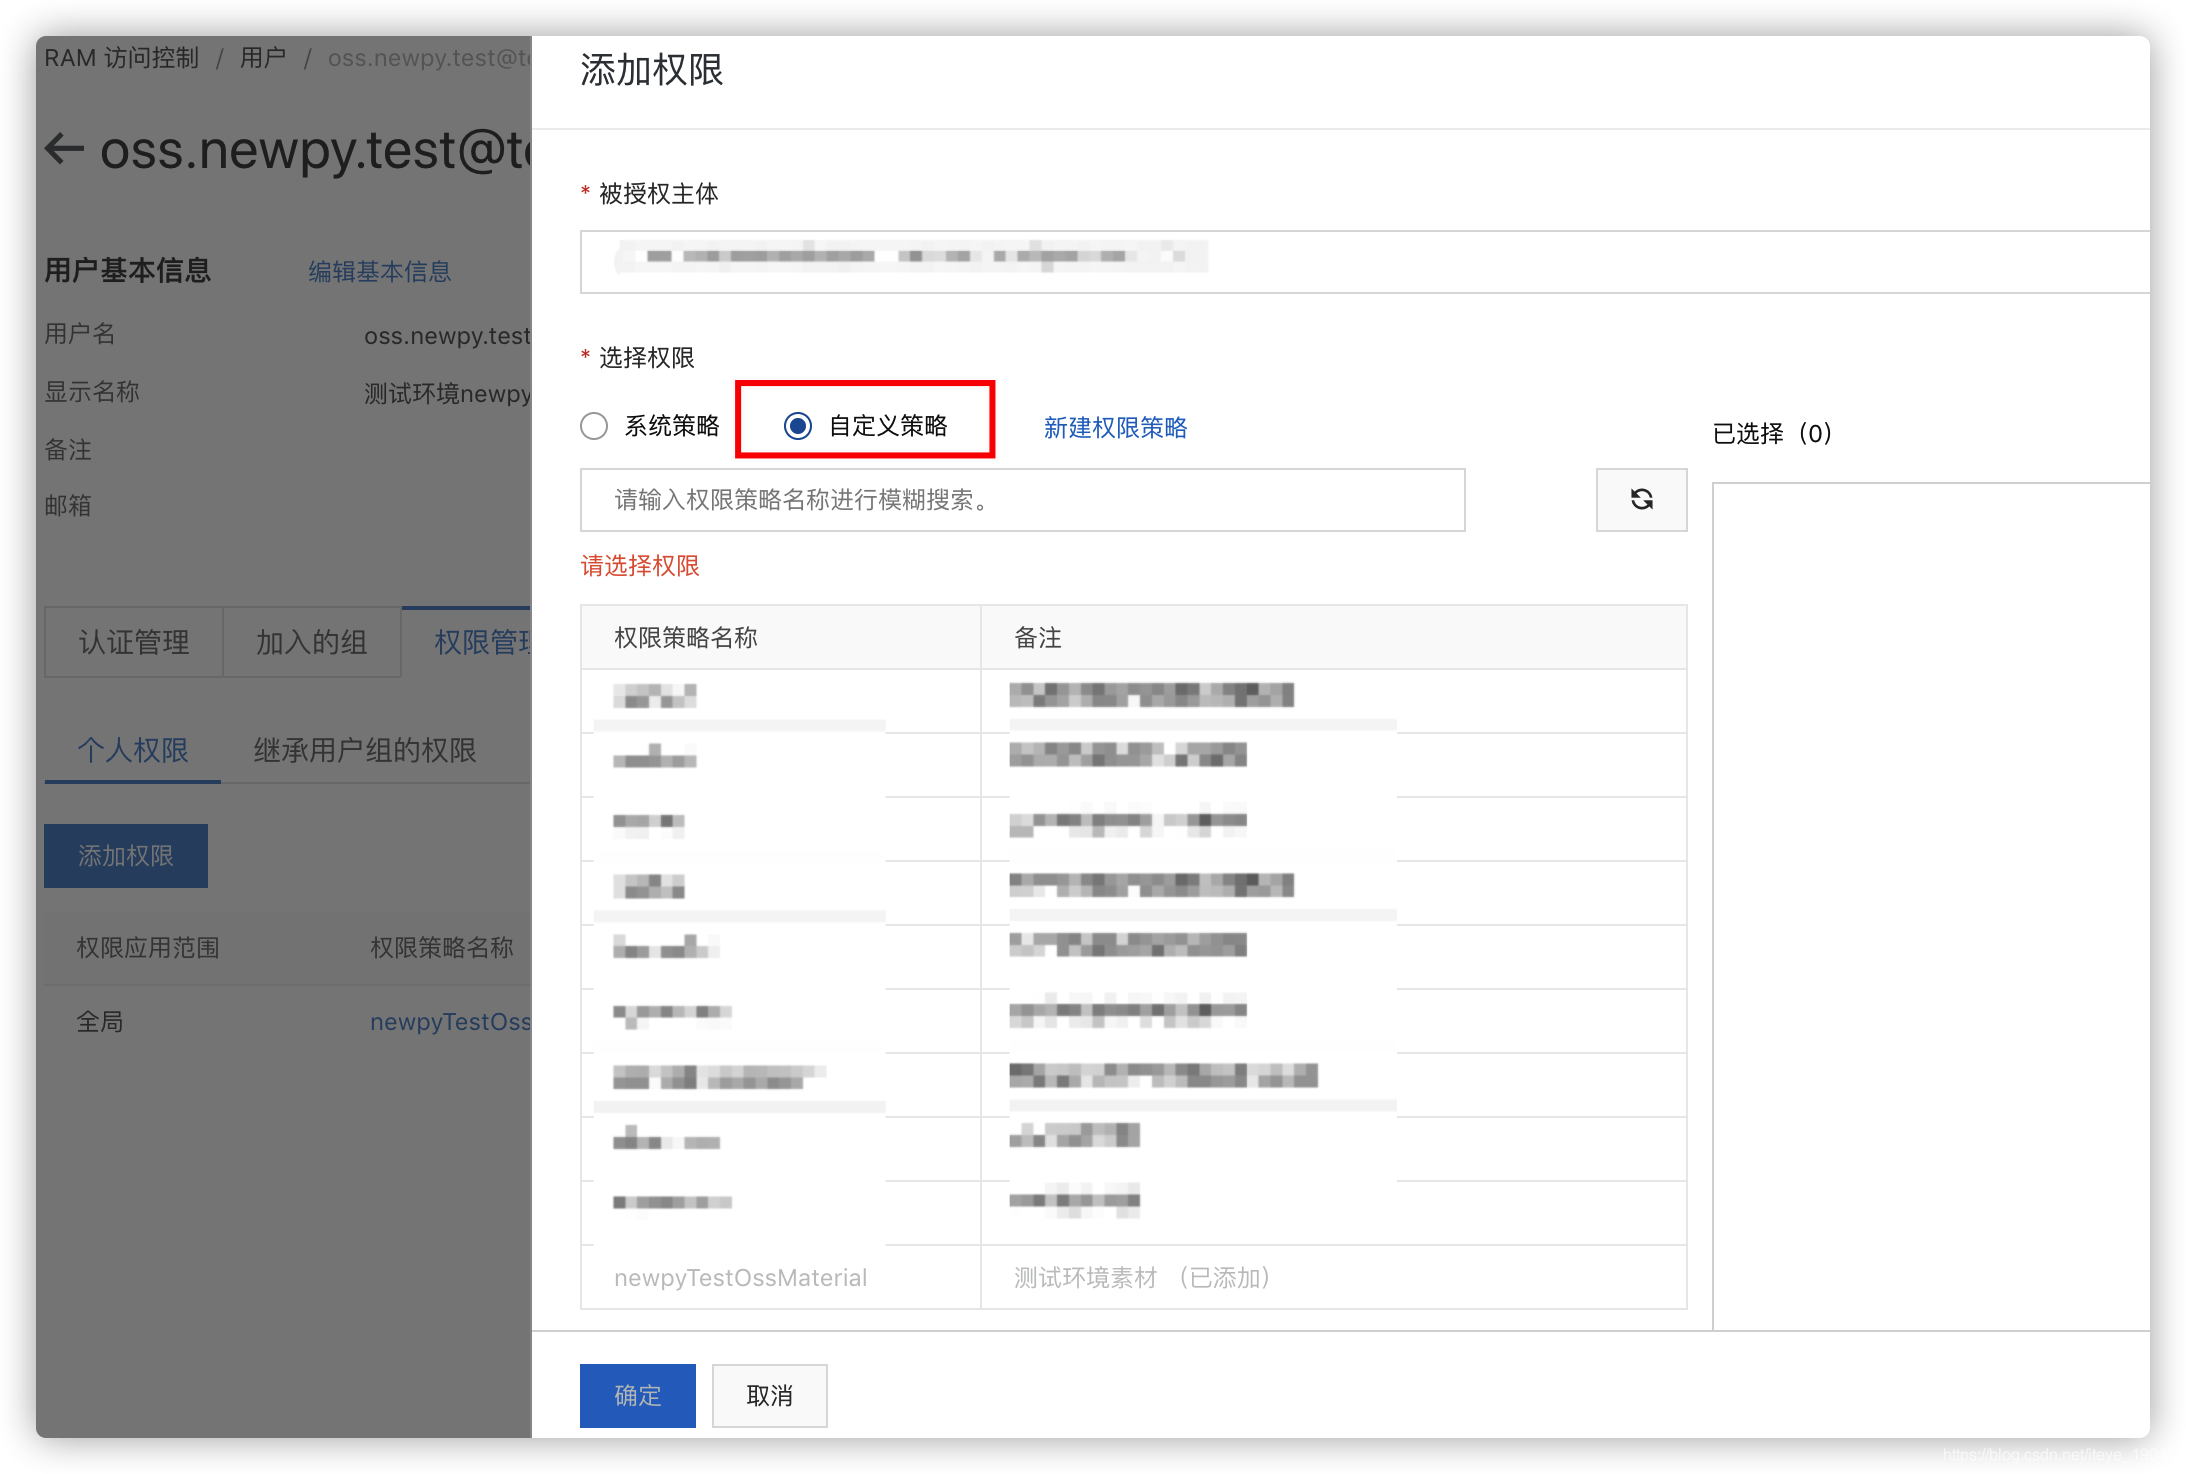The width and height of the screenshot is (2186, 1474).
Task: Click the refresh policy list icon
Action: (x=1641, y=499)
